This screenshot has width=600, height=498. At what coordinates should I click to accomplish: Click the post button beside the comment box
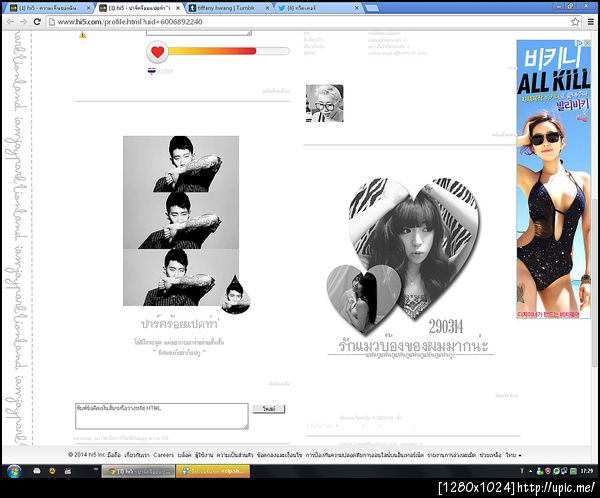[x=269, y=409]
